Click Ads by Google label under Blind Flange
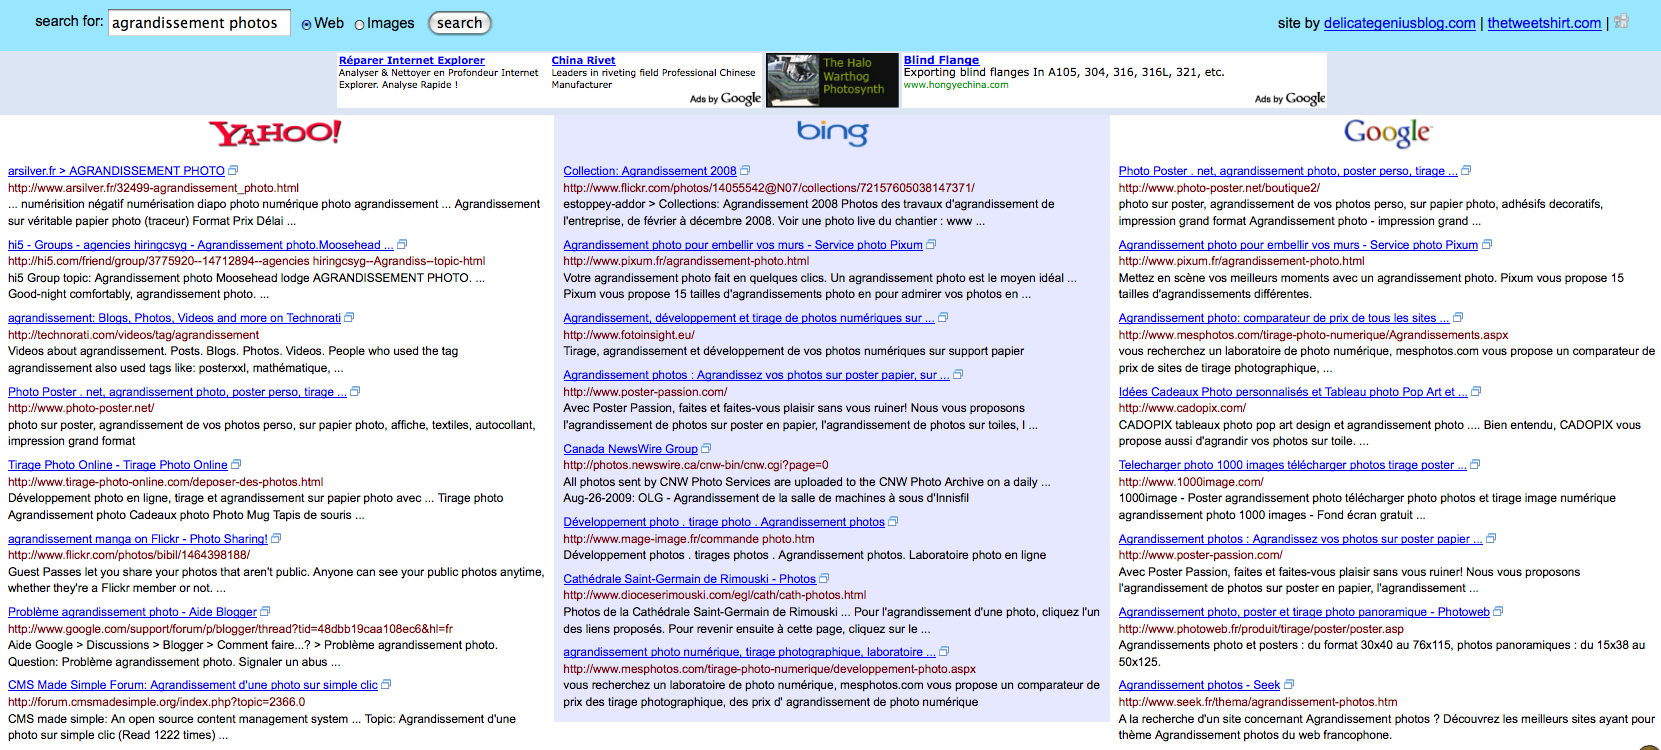 click(x=1290, y=98)
